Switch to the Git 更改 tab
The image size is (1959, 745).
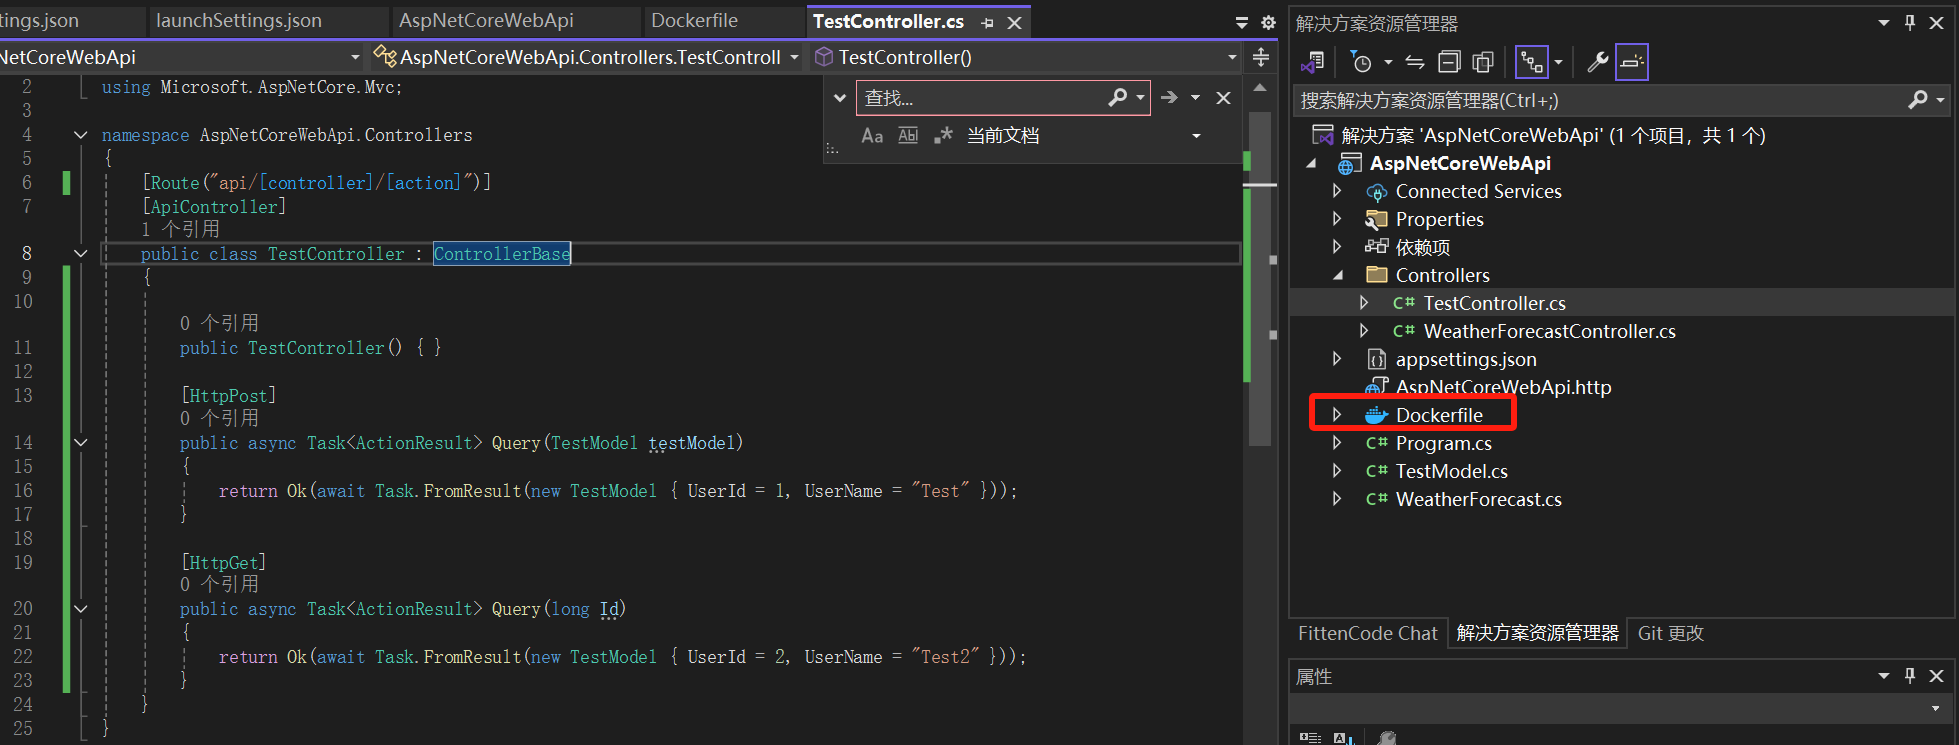tap(1670, 633)
